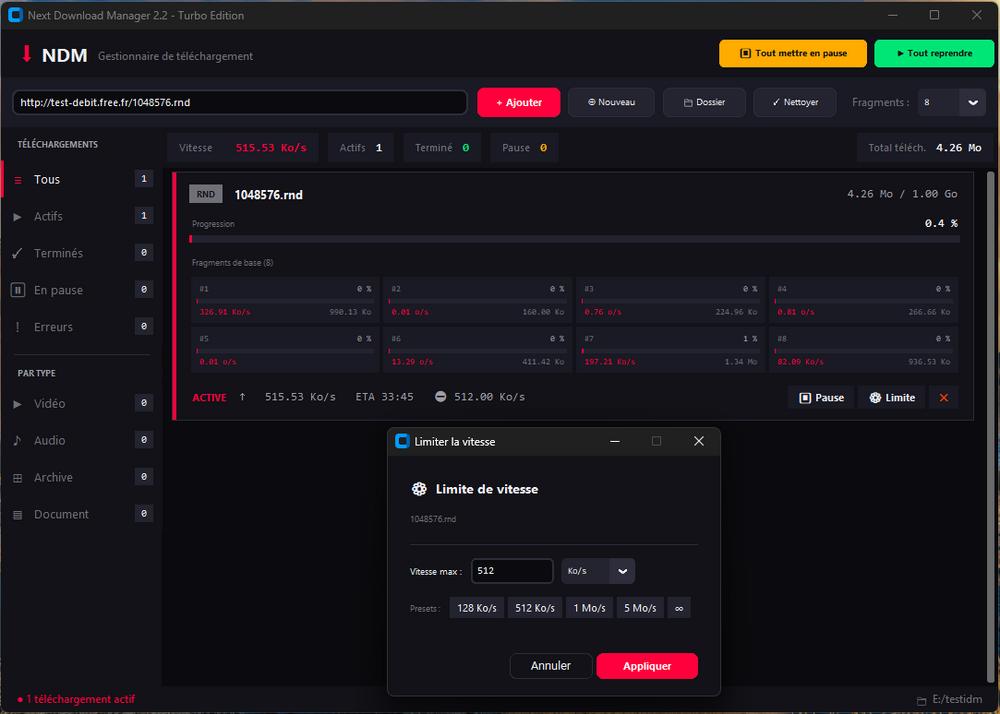Click the main Progression bar of 1048576.rnd
The height and width of the screenshot is (714, 1000).
[x=575, y=239]
